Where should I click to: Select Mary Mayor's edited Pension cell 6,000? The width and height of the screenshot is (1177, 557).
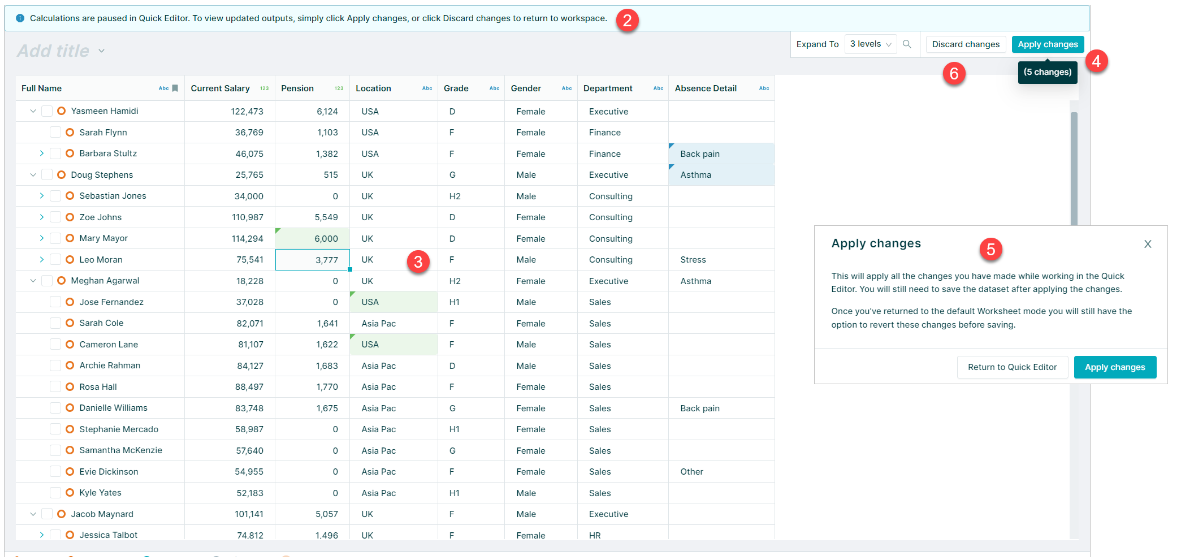tap(312, 238)
